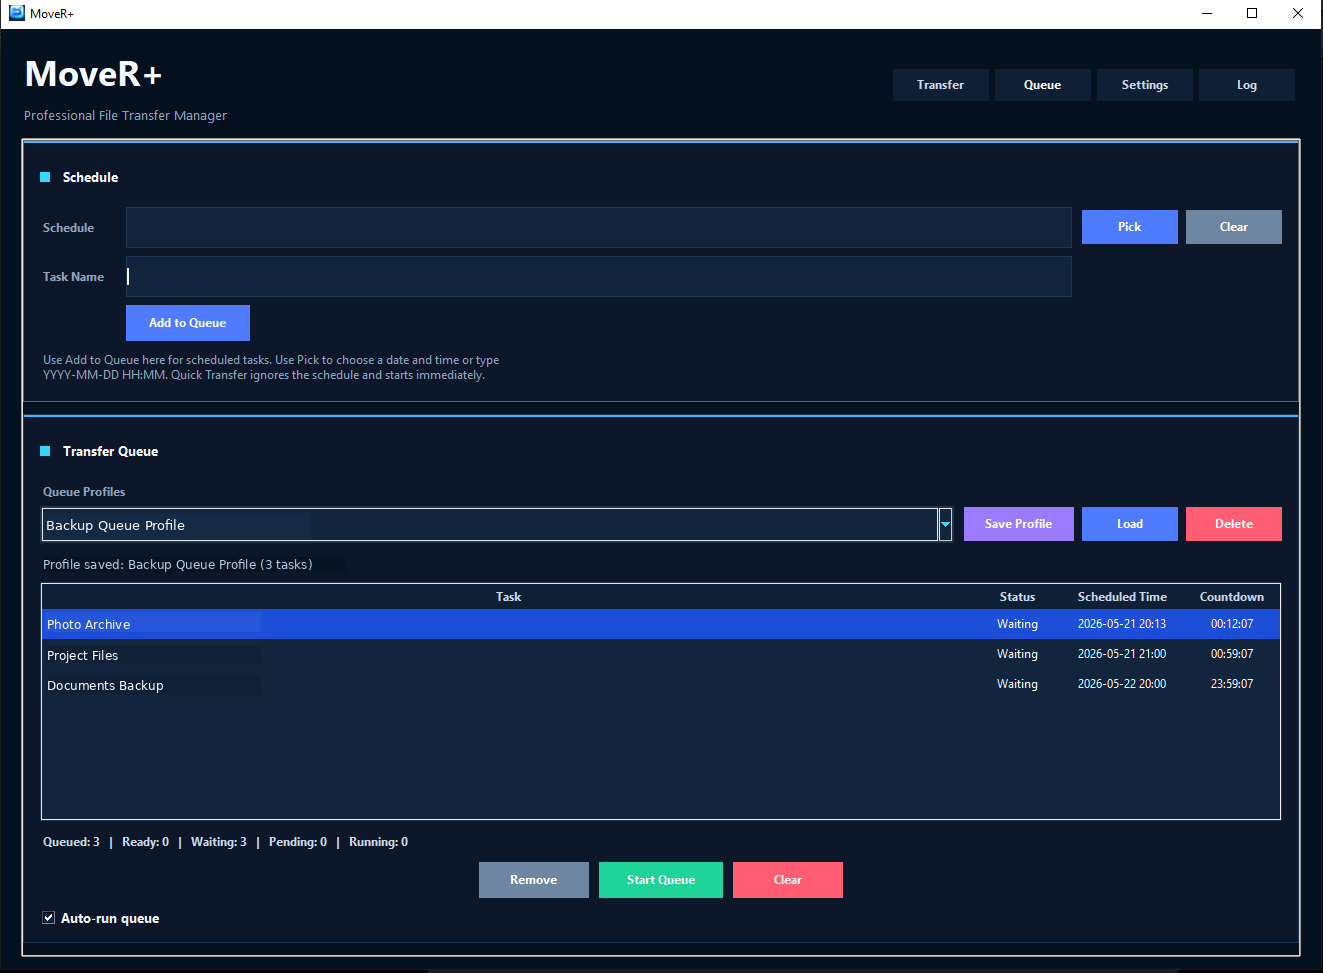Open the Log tab

coord(1246,85)
